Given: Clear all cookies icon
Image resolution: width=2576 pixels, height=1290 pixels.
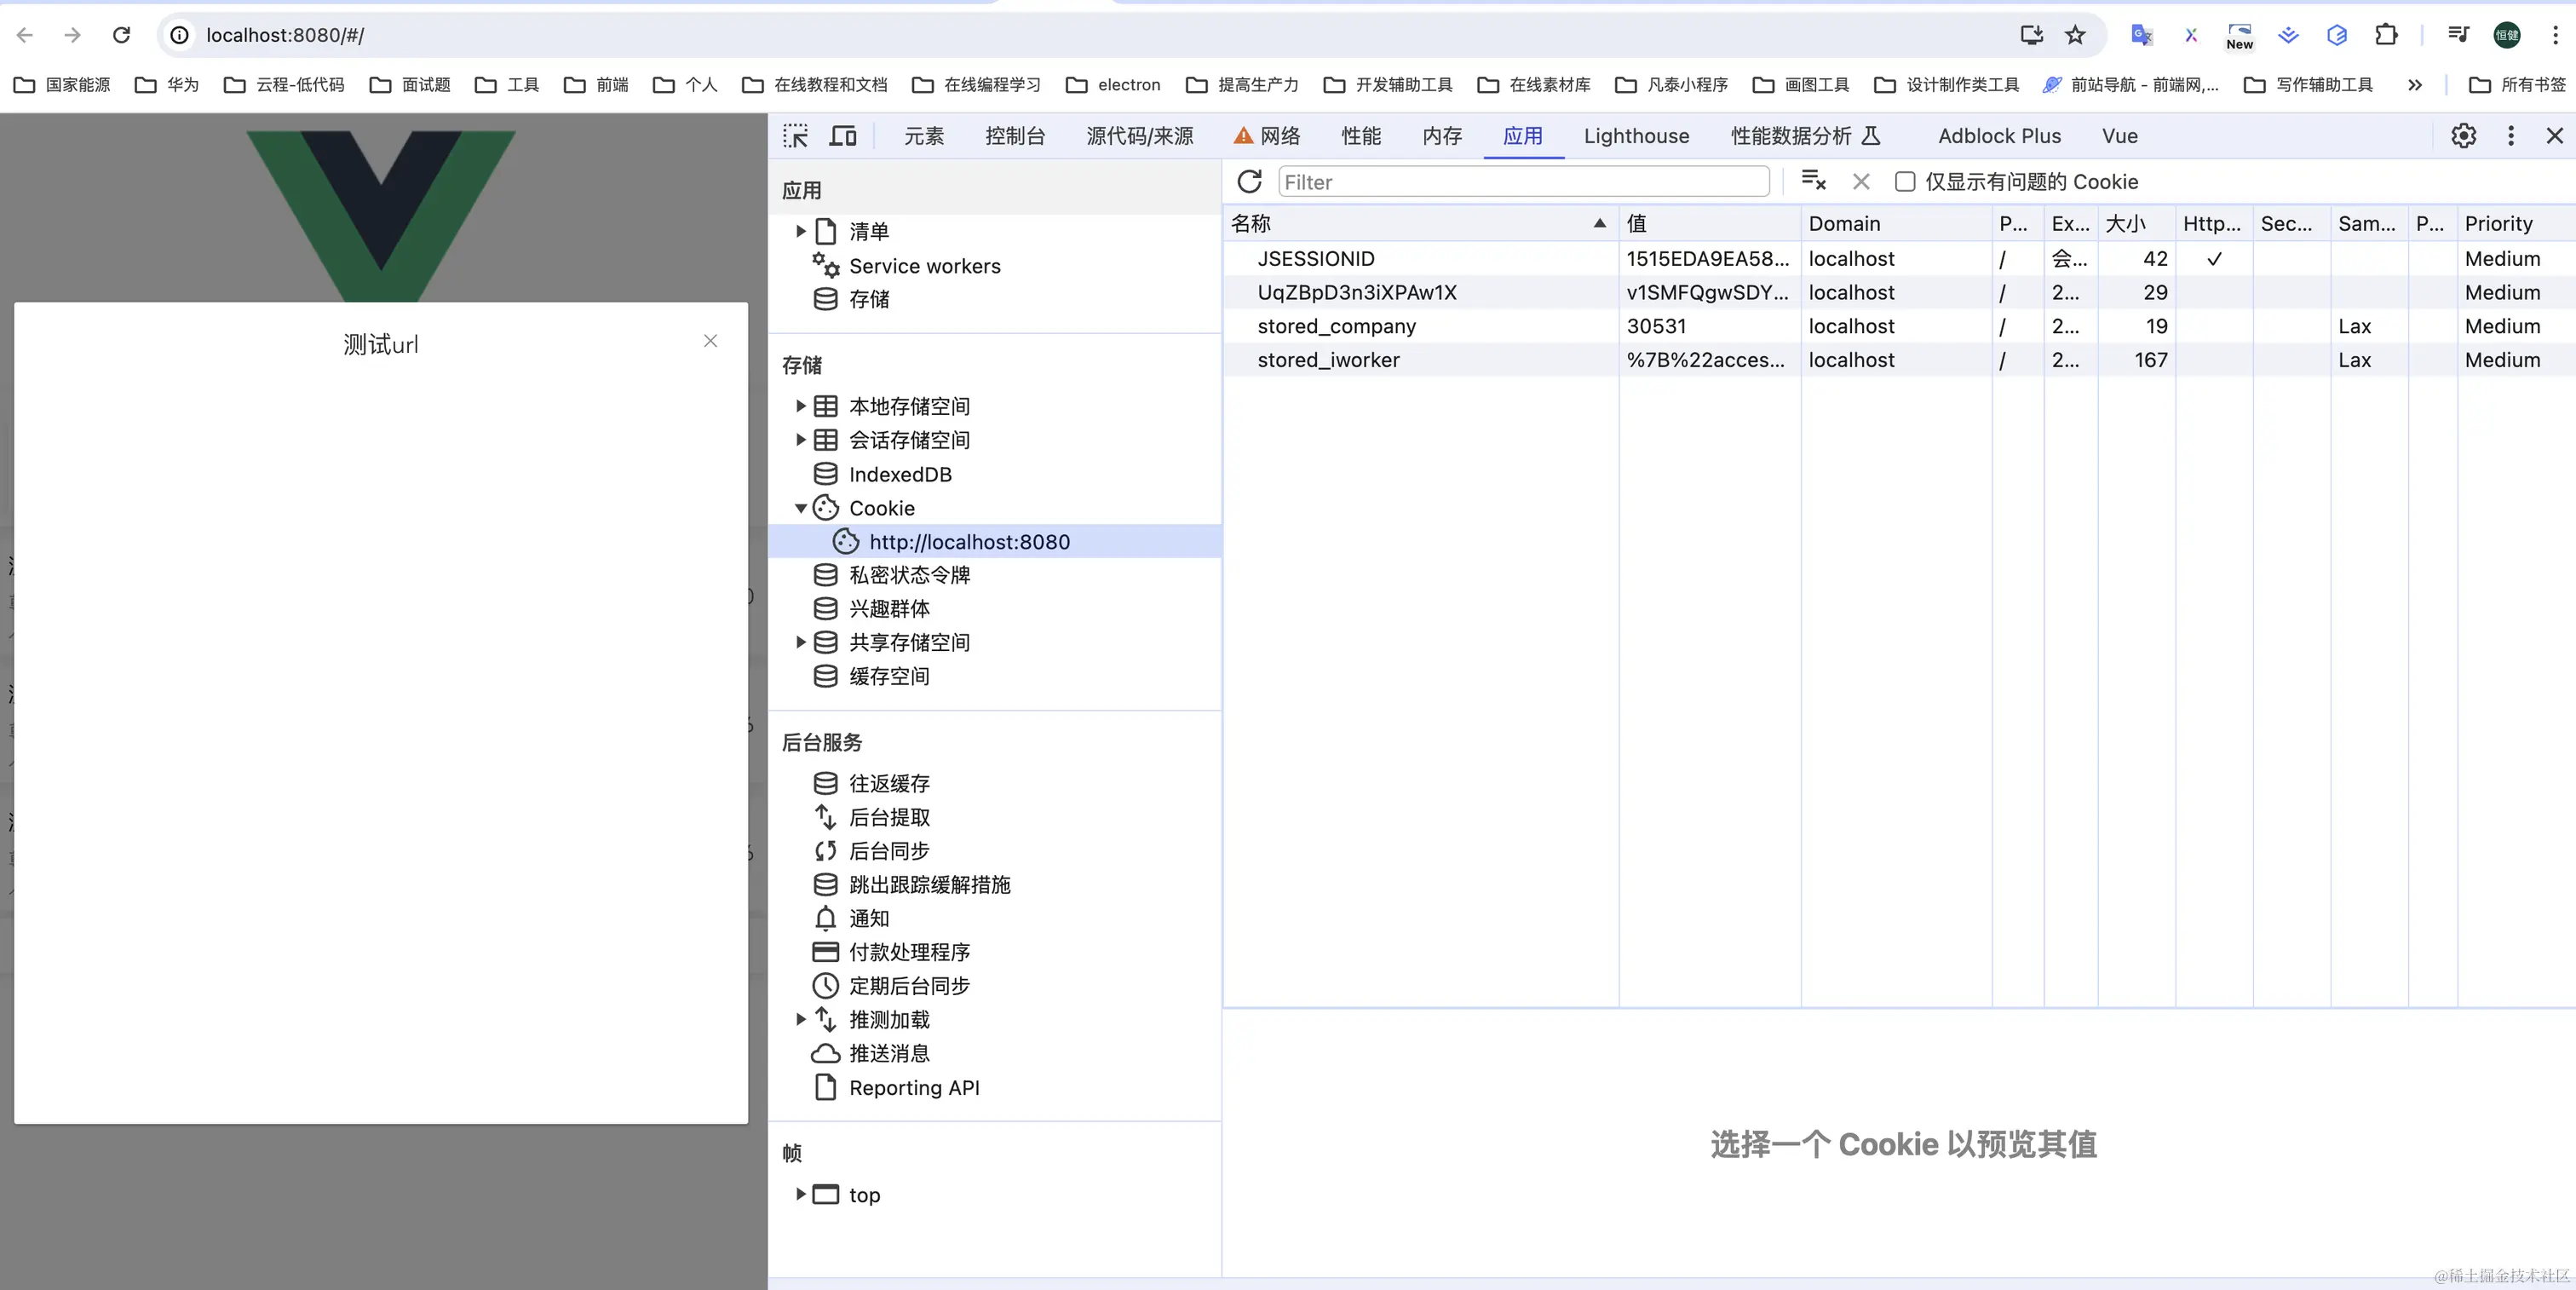Looking at the screenshot, I should tap(1813, 181).
